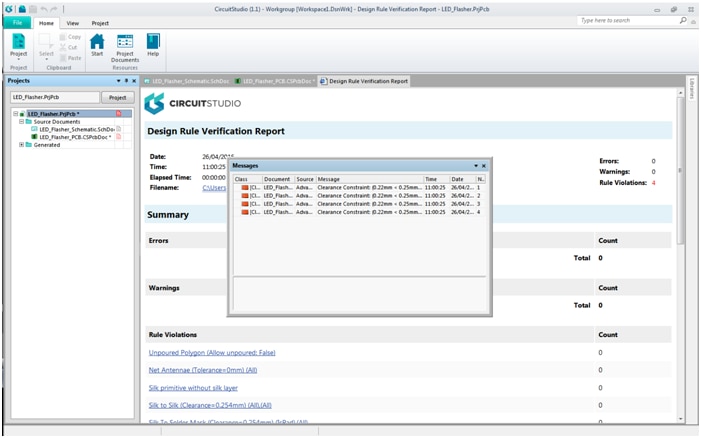Open the Messages panel dropdown arrow
Image resolution: width=701 pixels, height=438 pixels.
click(x=475, y=166)
